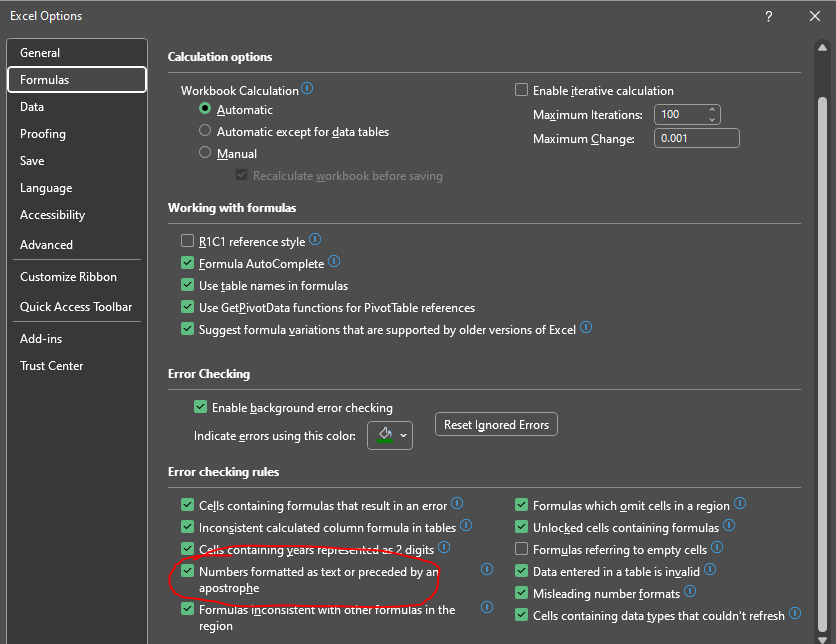The image size is (836, 644).
Task: Toggle Unlocked cells containing formulas checkbox
Action: click(x=521, y=527)
